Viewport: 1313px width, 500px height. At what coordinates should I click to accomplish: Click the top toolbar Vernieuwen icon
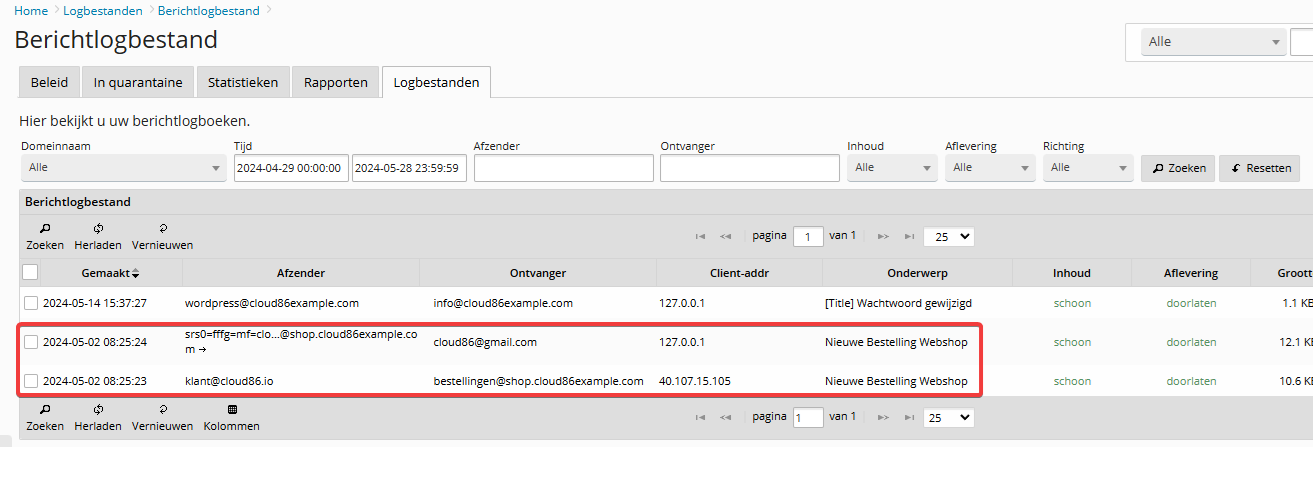click(x=162, y=228)
